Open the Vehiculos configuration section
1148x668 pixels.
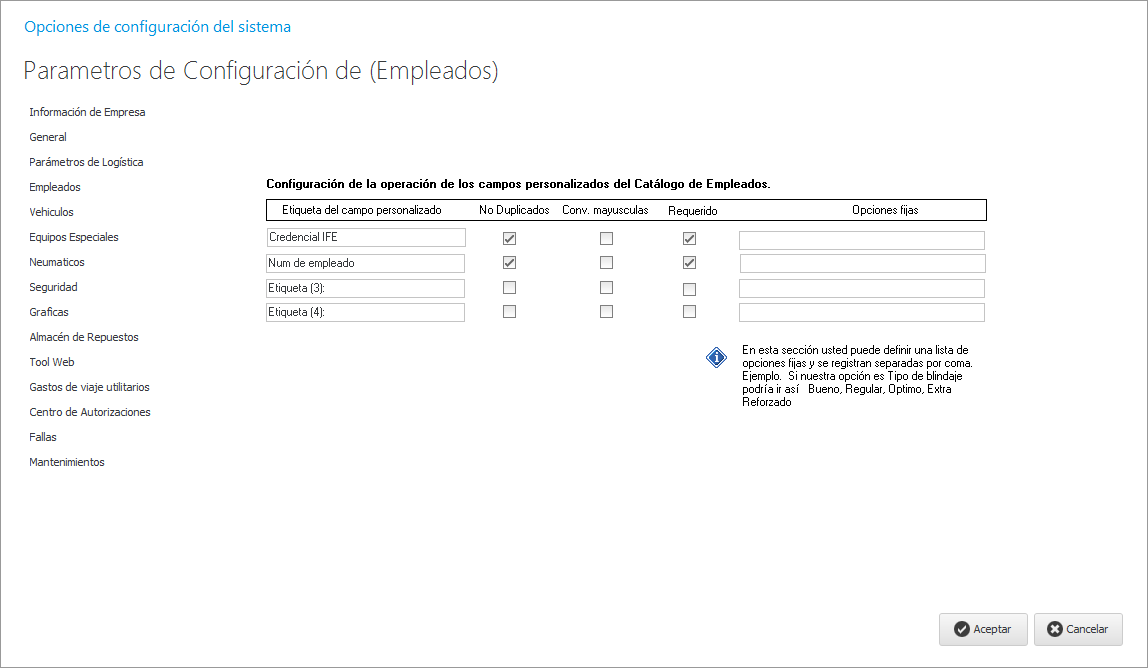pyautogui.click(x=51, y=212)
